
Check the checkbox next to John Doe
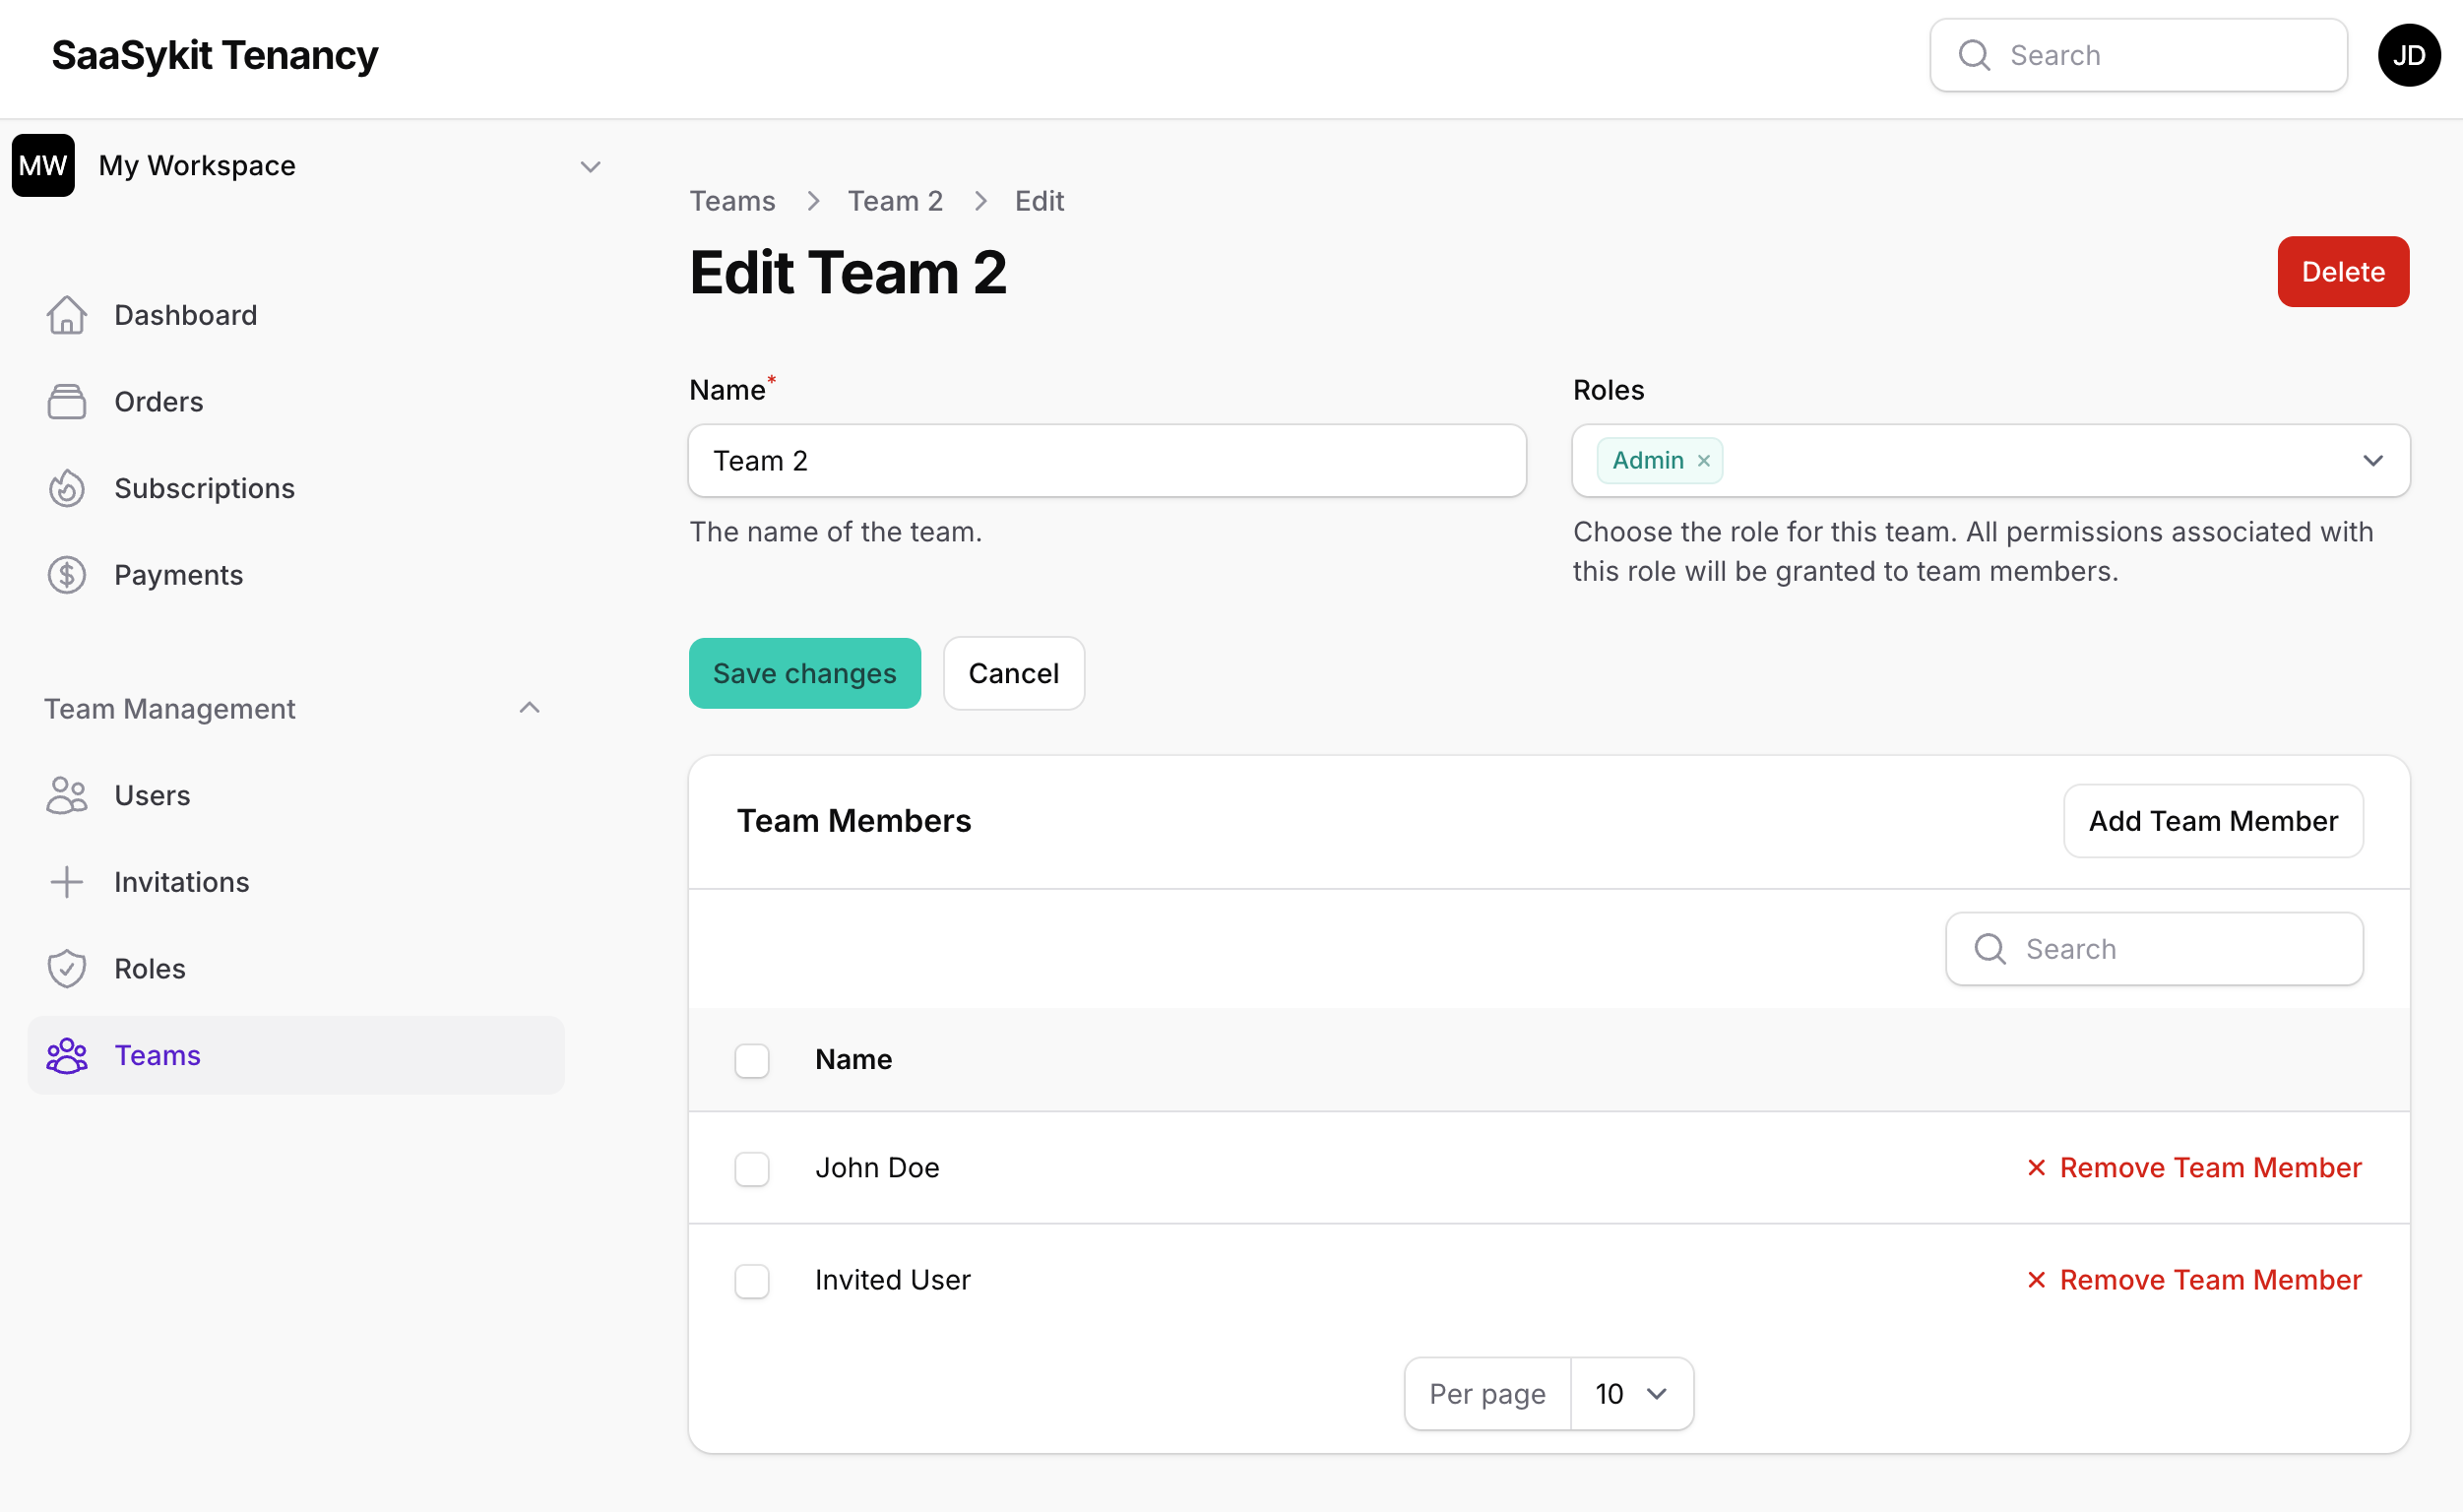click(751, 1168)
